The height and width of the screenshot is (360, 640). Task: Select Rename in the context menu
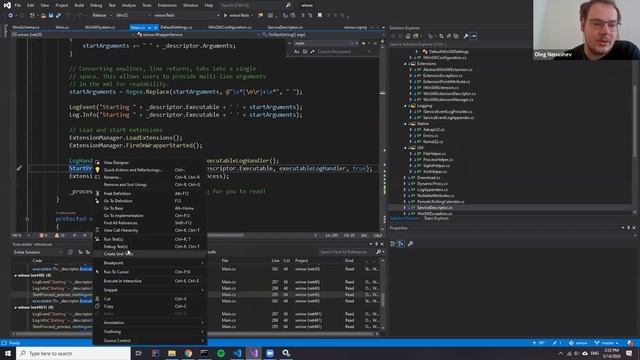coord(149,177)
